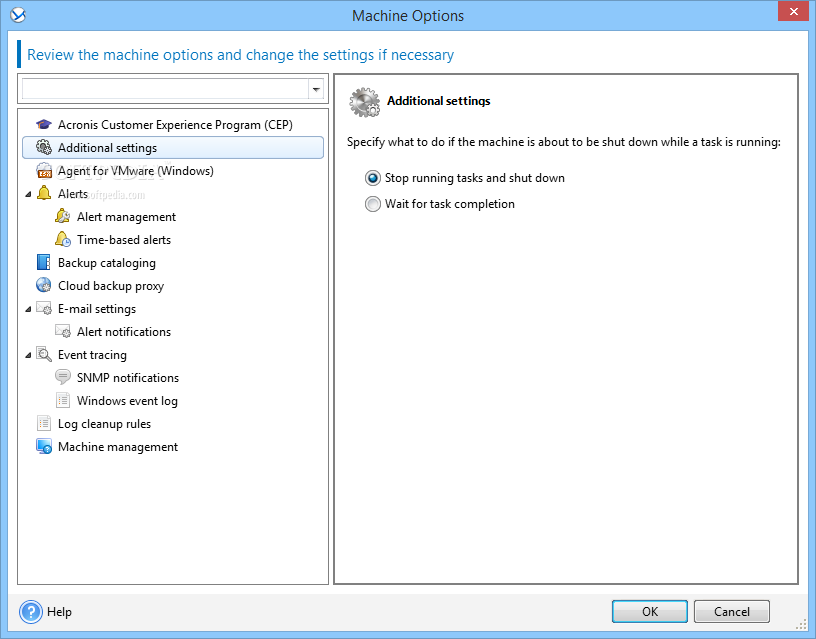Select Additional settings tree item
The height and width of the screenshot is (639, 816).
point(173,148)
